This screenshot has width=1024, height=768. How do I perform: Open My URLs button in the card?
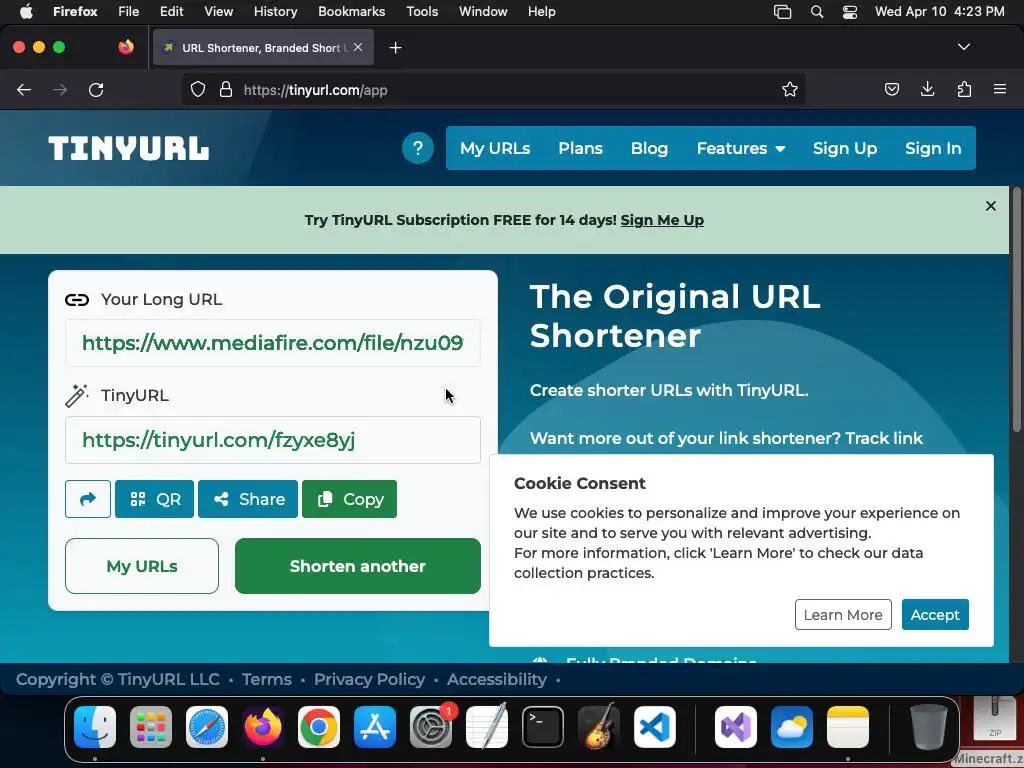(142, 566)
